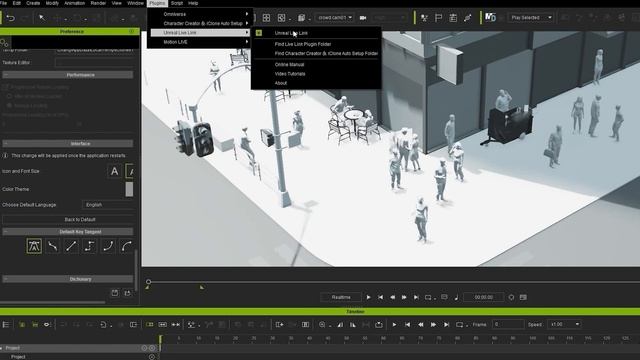Open the camera selection dropdown
640x360 pixels.
334,18
